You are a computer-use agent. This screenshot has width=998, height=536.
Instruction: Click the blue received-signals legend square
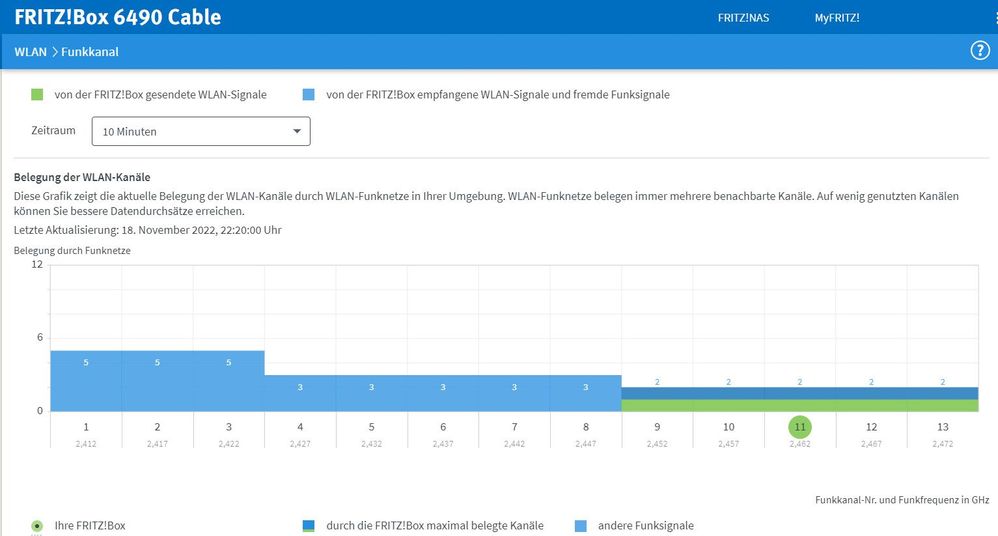(308, 95)
